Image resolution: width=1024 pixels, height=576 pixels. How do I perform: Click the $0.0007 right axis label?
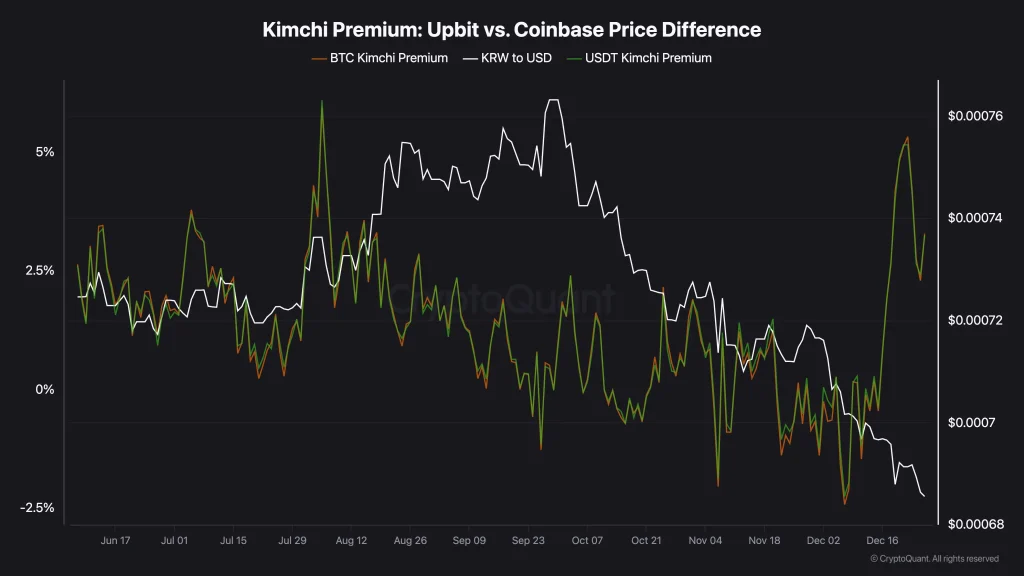click(x=972, y=423)
